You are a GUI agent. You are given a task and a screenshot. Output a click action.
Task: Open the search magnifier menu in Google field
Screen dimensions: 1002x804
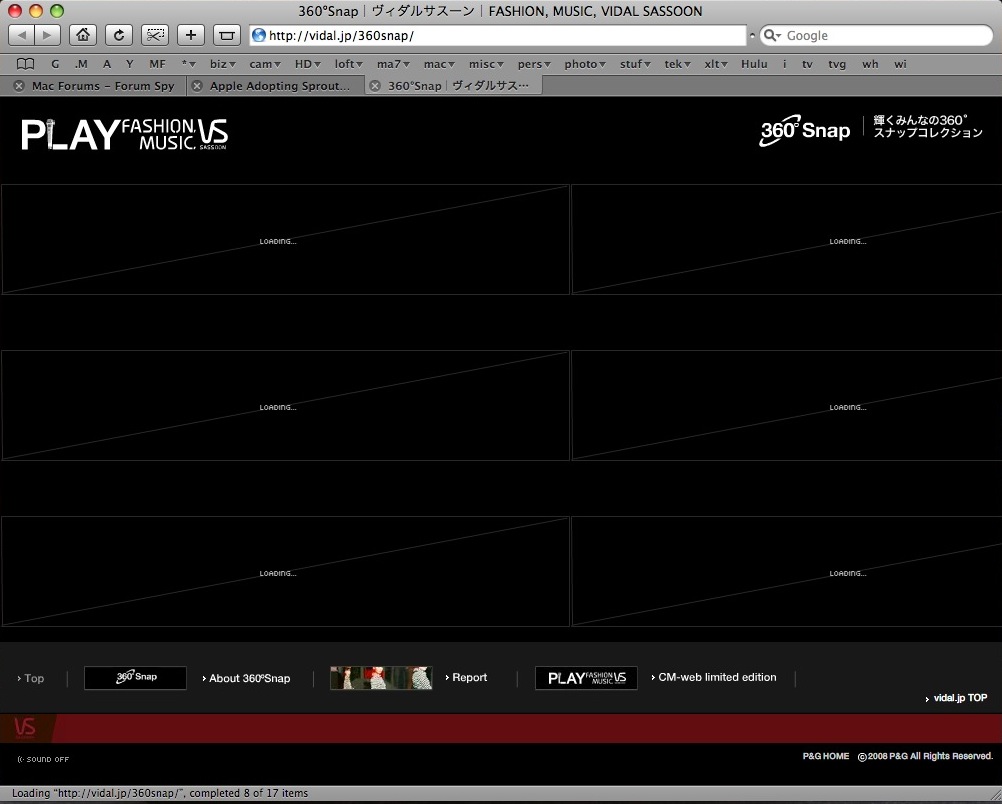pos(772,35)
